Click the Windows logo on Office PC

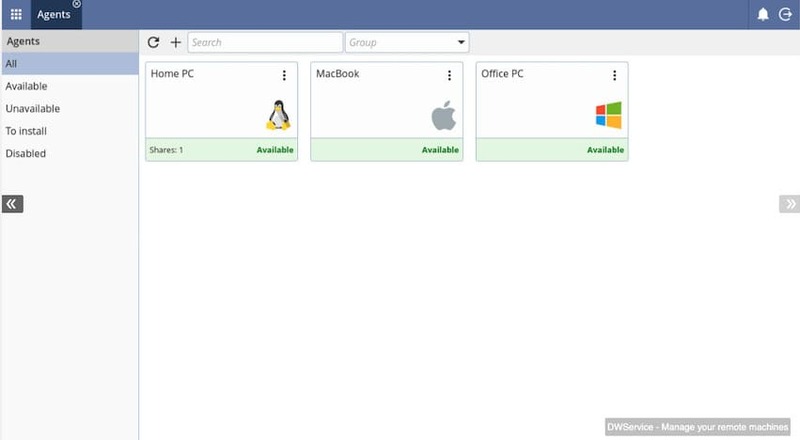point(609,115)
